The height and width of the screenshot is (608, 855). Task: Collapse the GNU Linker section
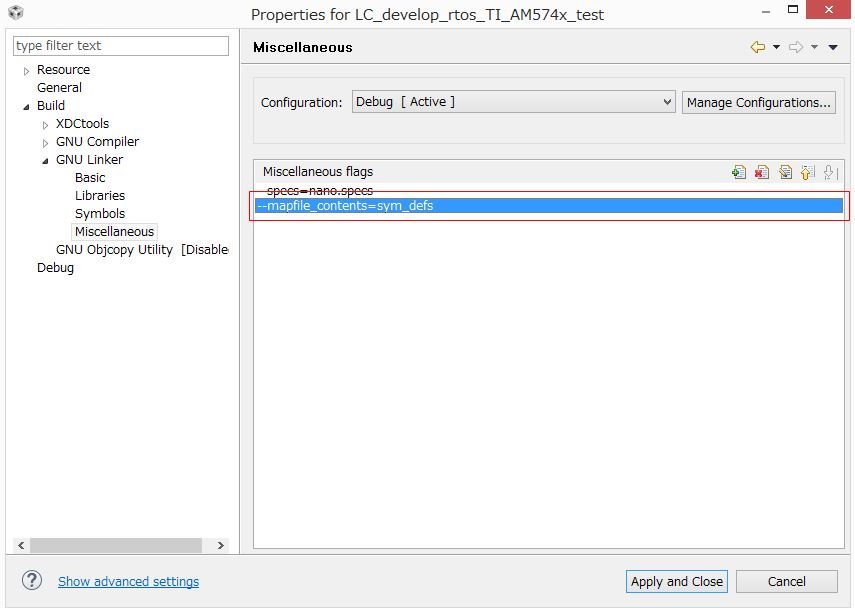(x=44, y=159)
